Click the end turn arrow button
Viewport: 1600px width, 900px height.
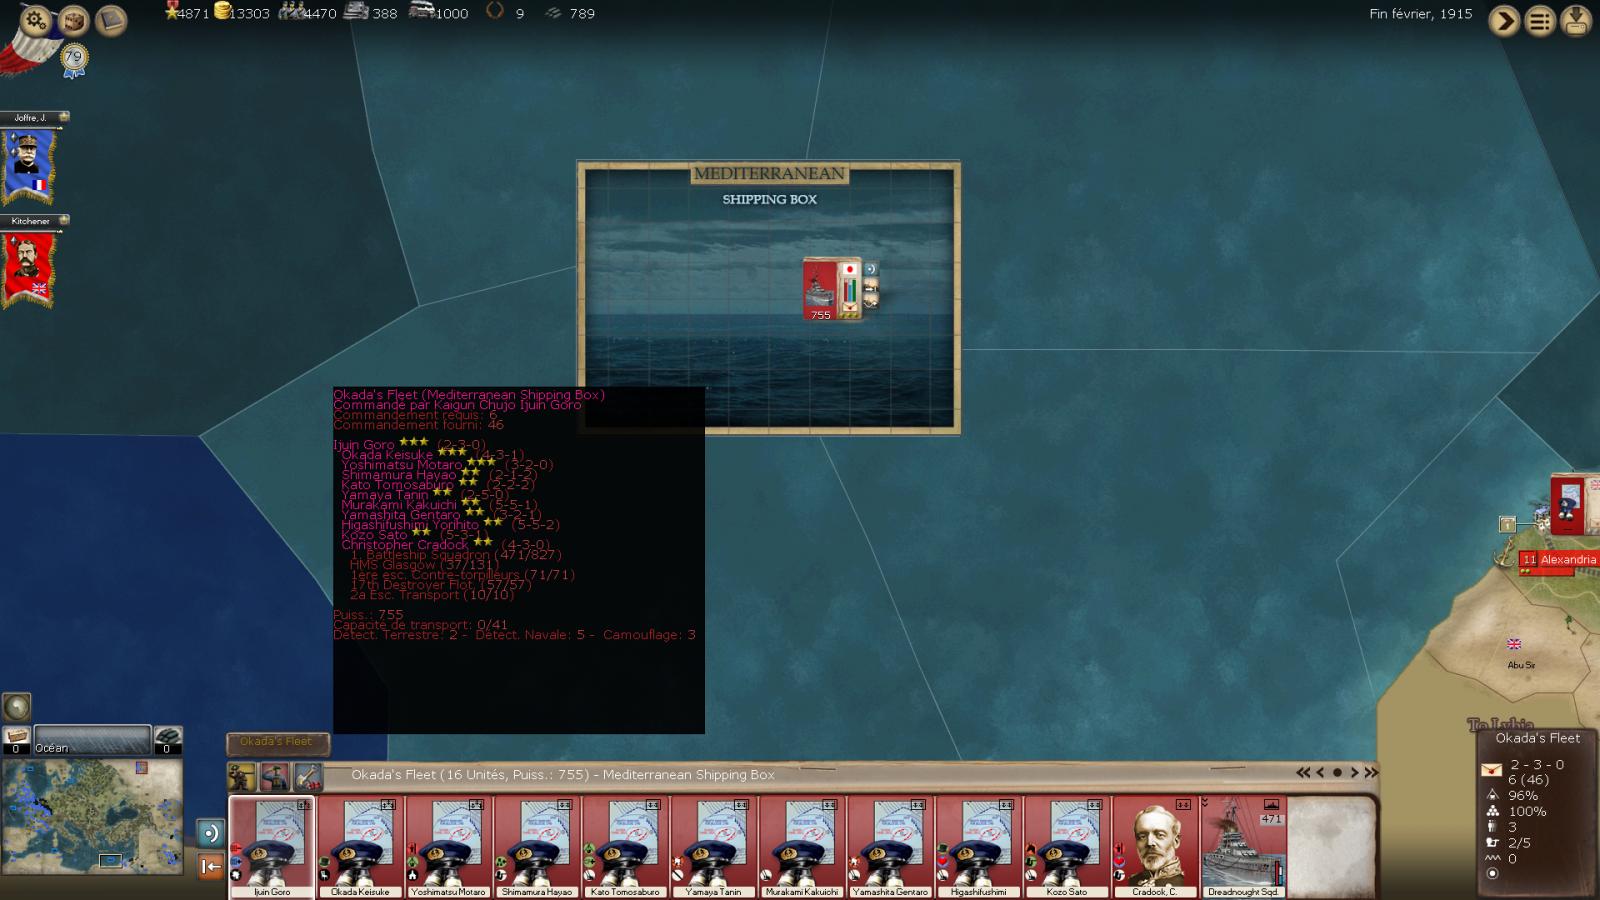(x=1503, y=20)
